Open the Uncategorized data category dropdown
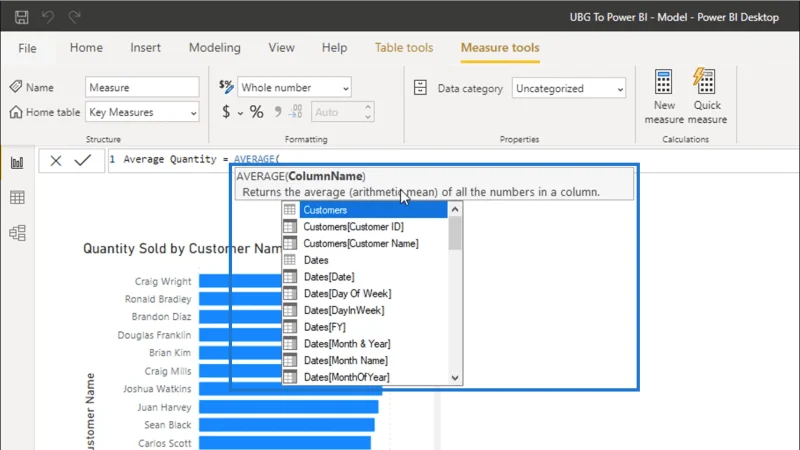Screen dimensions: 800x450 [x=569, y=88]
